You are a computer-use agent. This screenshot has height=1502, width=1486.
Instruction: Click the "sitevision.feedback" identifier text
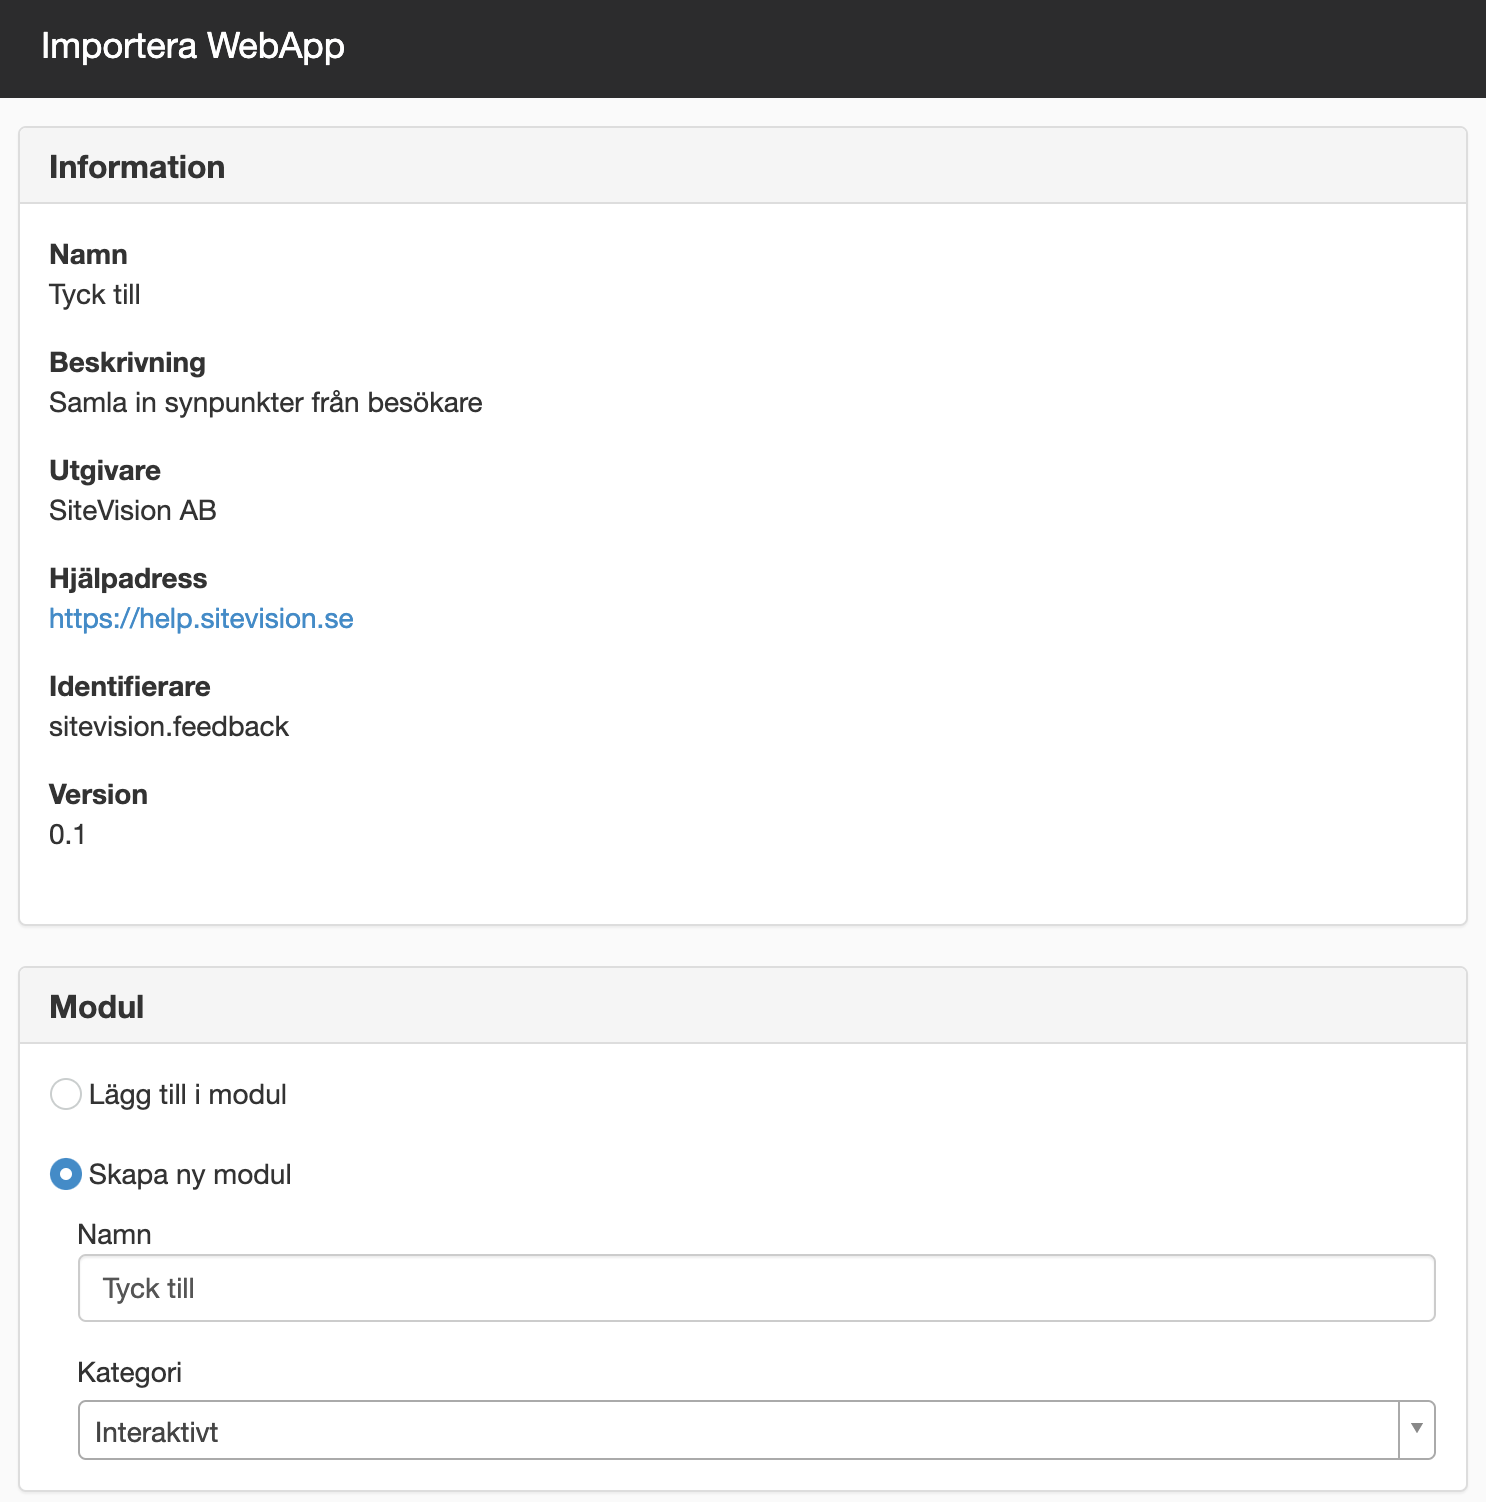click(x=169, y=727)
